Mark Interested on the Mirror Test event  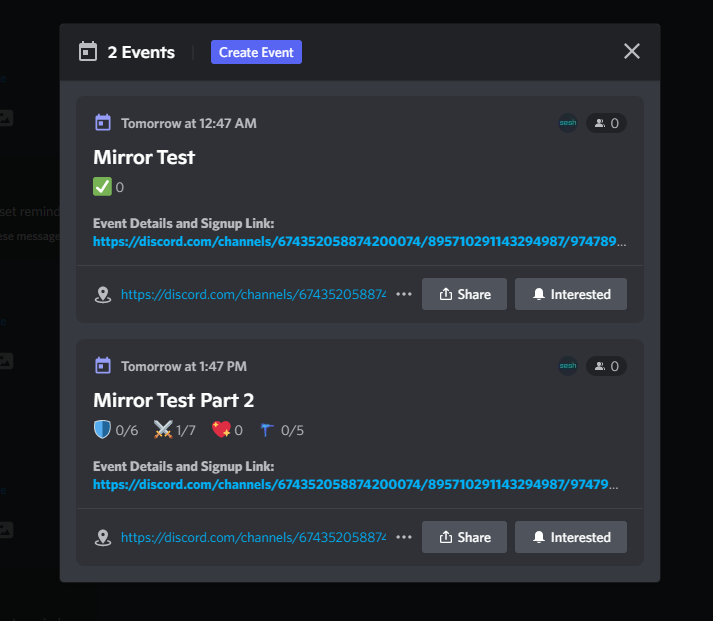pyautogui.click(x=571, y=294)
